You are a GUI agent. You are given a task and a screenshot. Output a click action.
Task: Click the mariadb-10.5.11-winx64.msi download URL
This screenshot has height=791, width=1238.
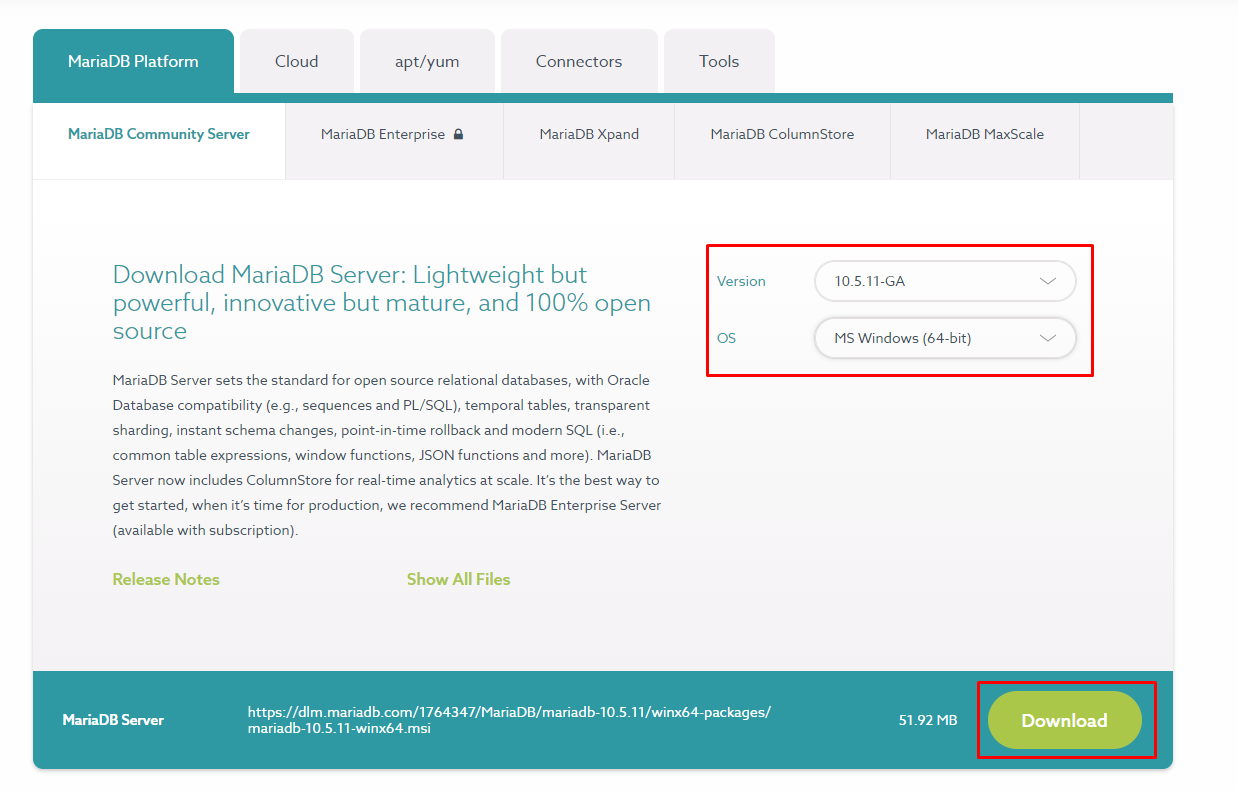[509, 720]
